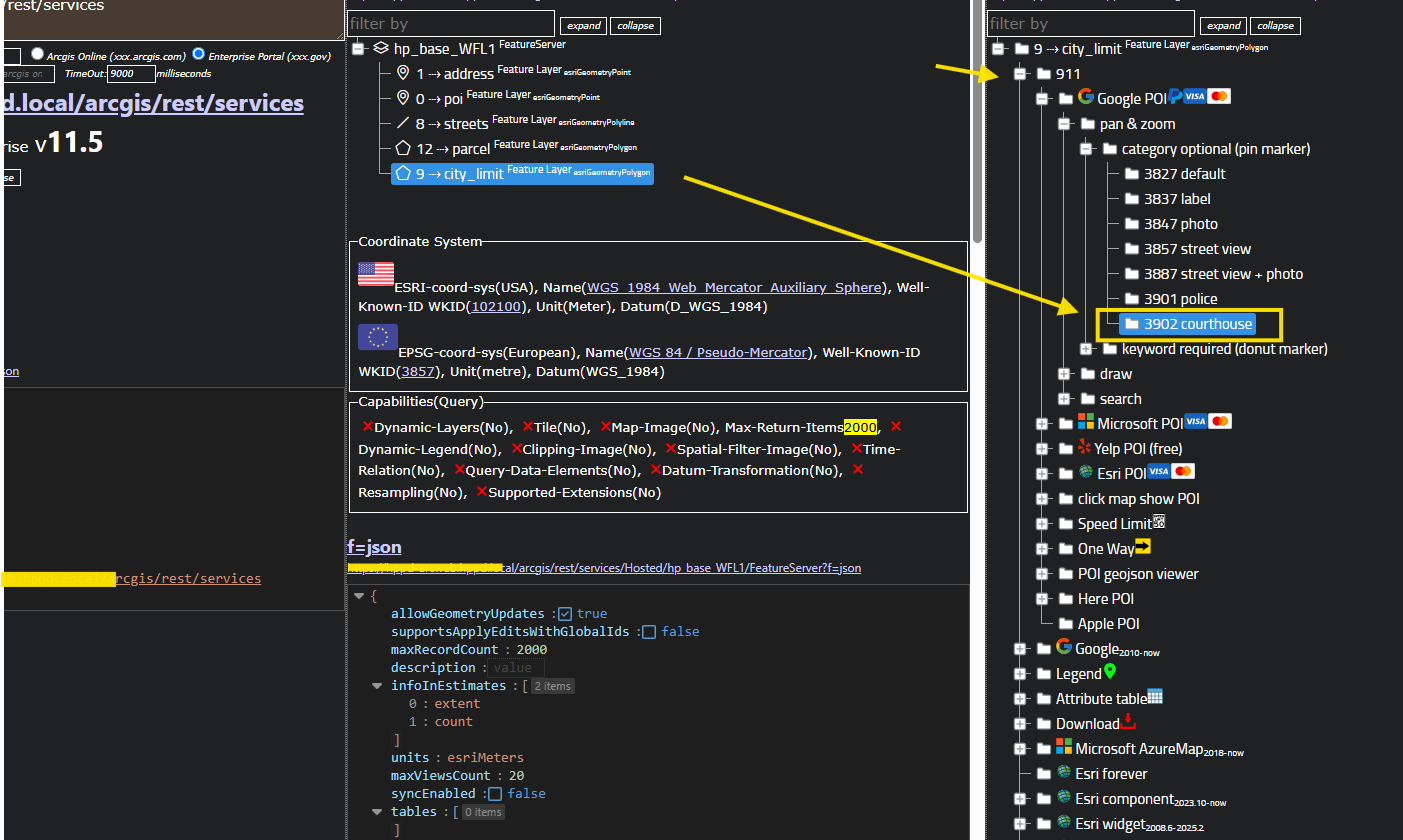Click the hp_base_WFL1 layers stack icon
This screenshot has width=1403, height=840.
[x=380, y=48]
